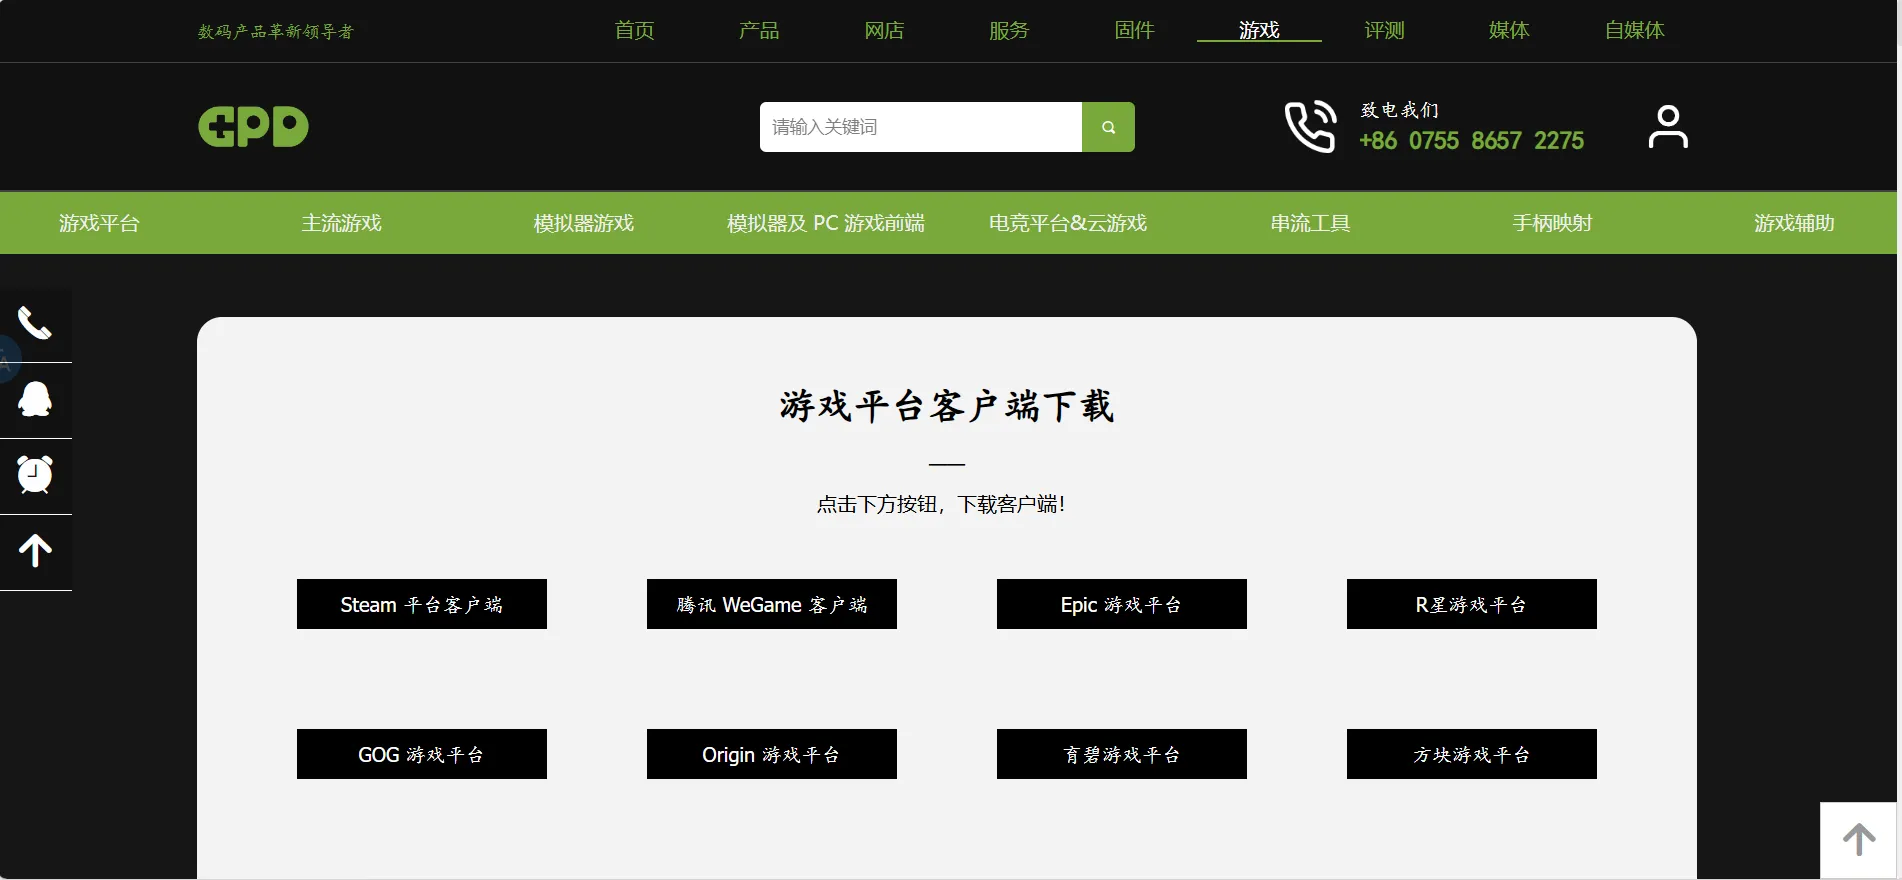Open the 网店 nav item
This screenshot has height=880, width=1902.
pyautogui.click(x=884, y=30)
